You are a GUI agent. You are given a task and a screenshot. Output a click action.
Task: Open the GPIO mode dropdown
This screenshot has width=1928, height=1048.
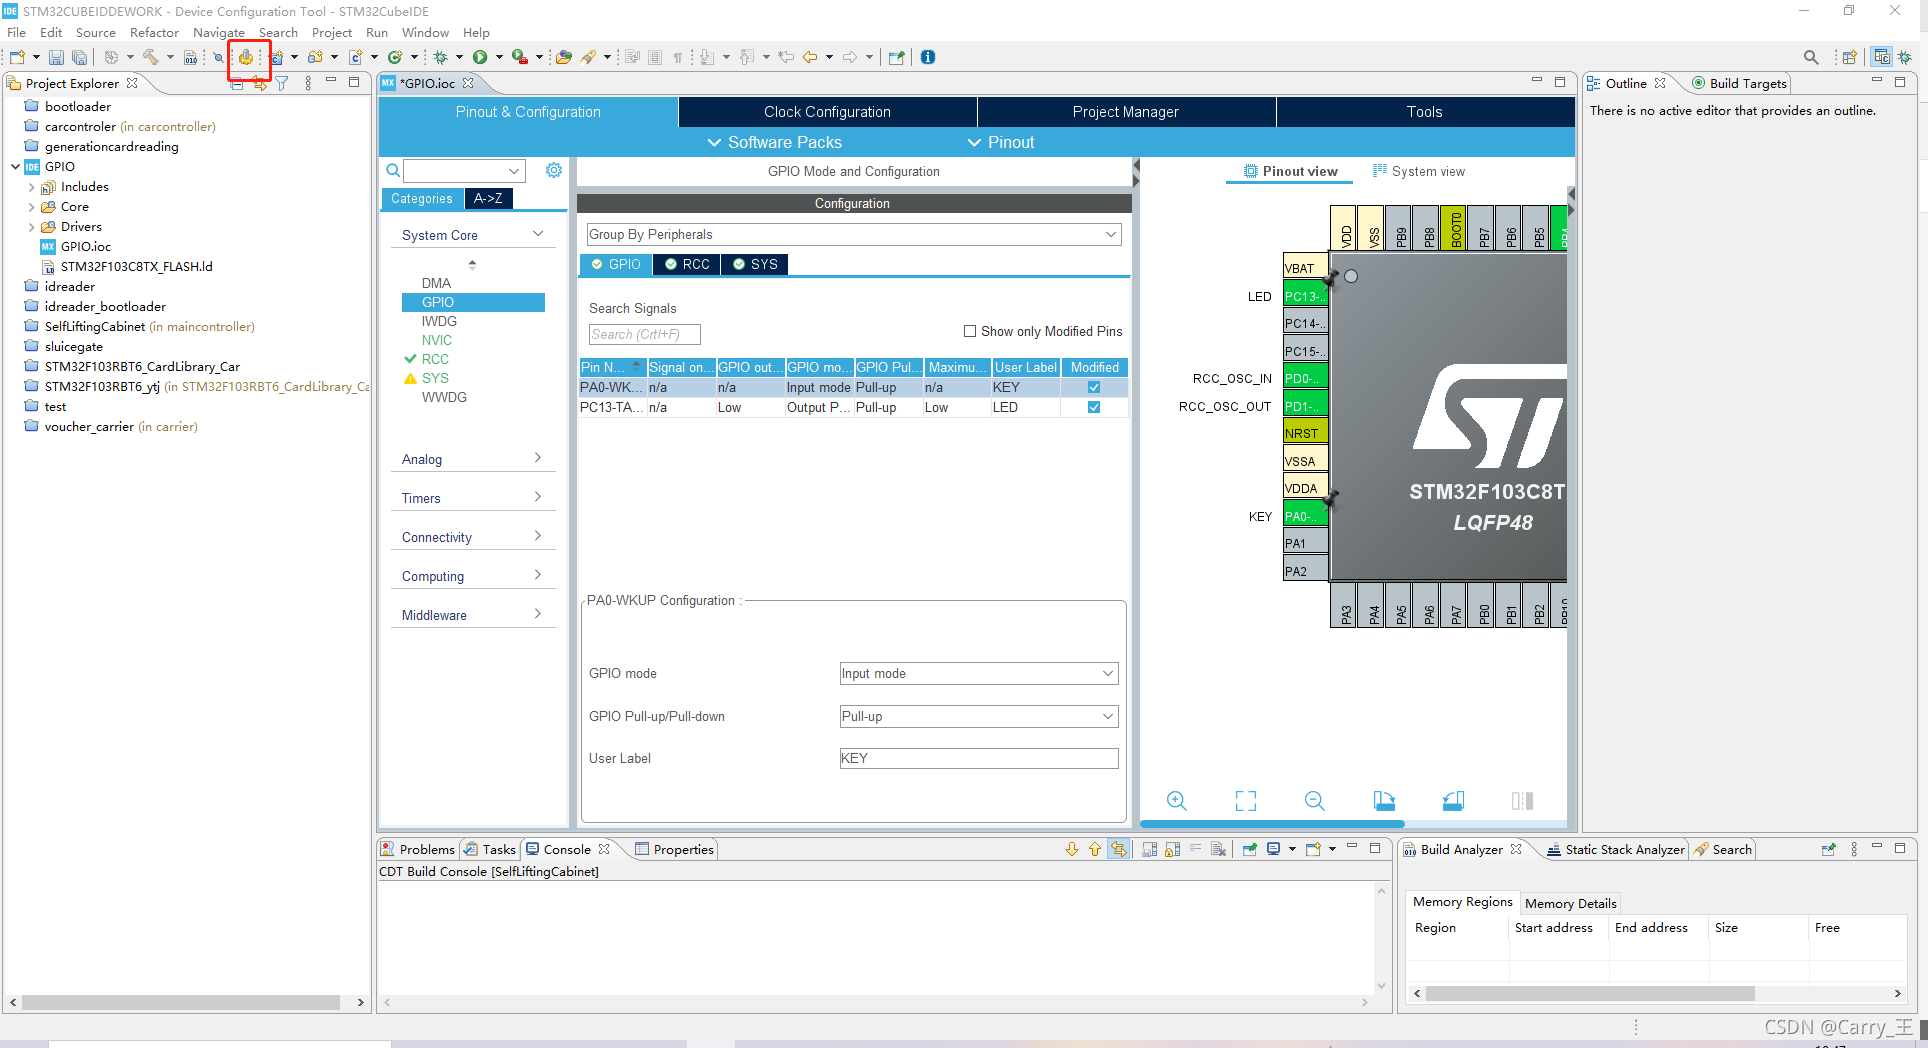click(x=978, y=673)
